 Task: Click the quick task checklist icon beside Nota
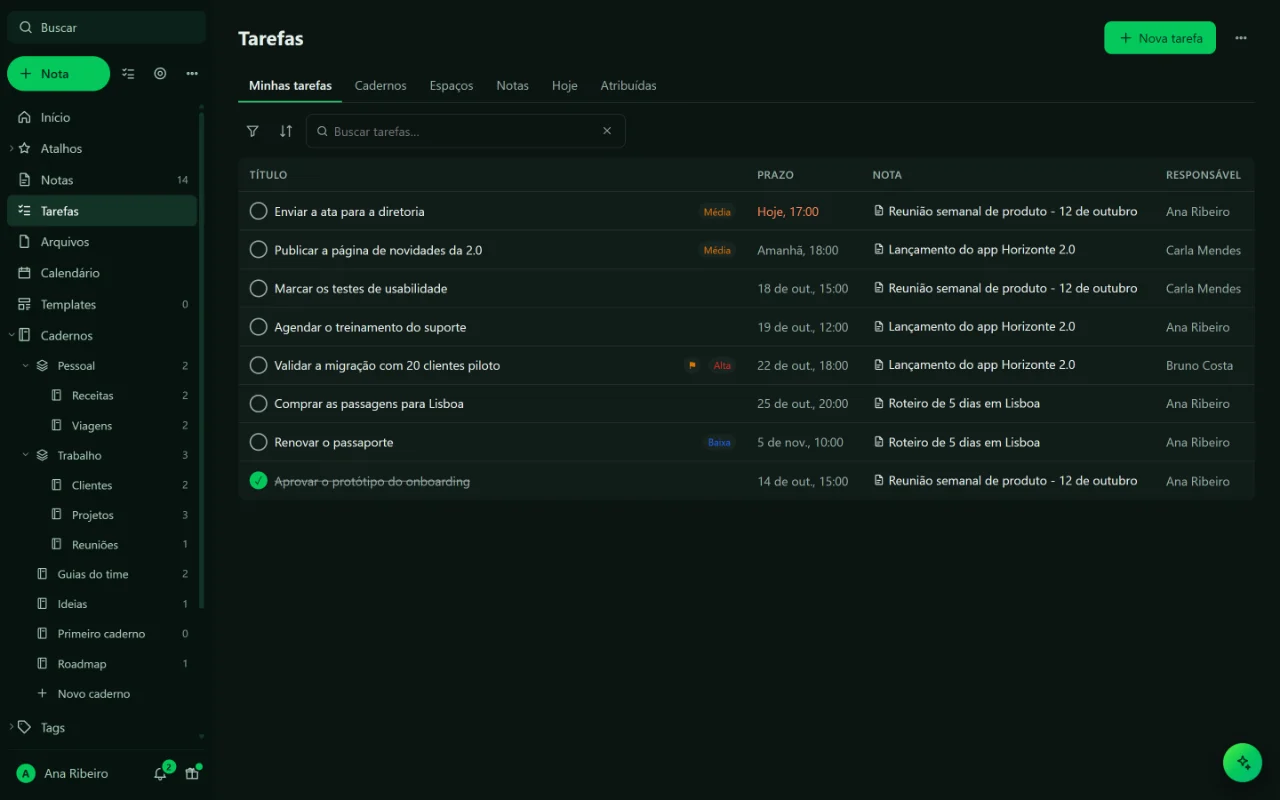click(x=128, y=74)
